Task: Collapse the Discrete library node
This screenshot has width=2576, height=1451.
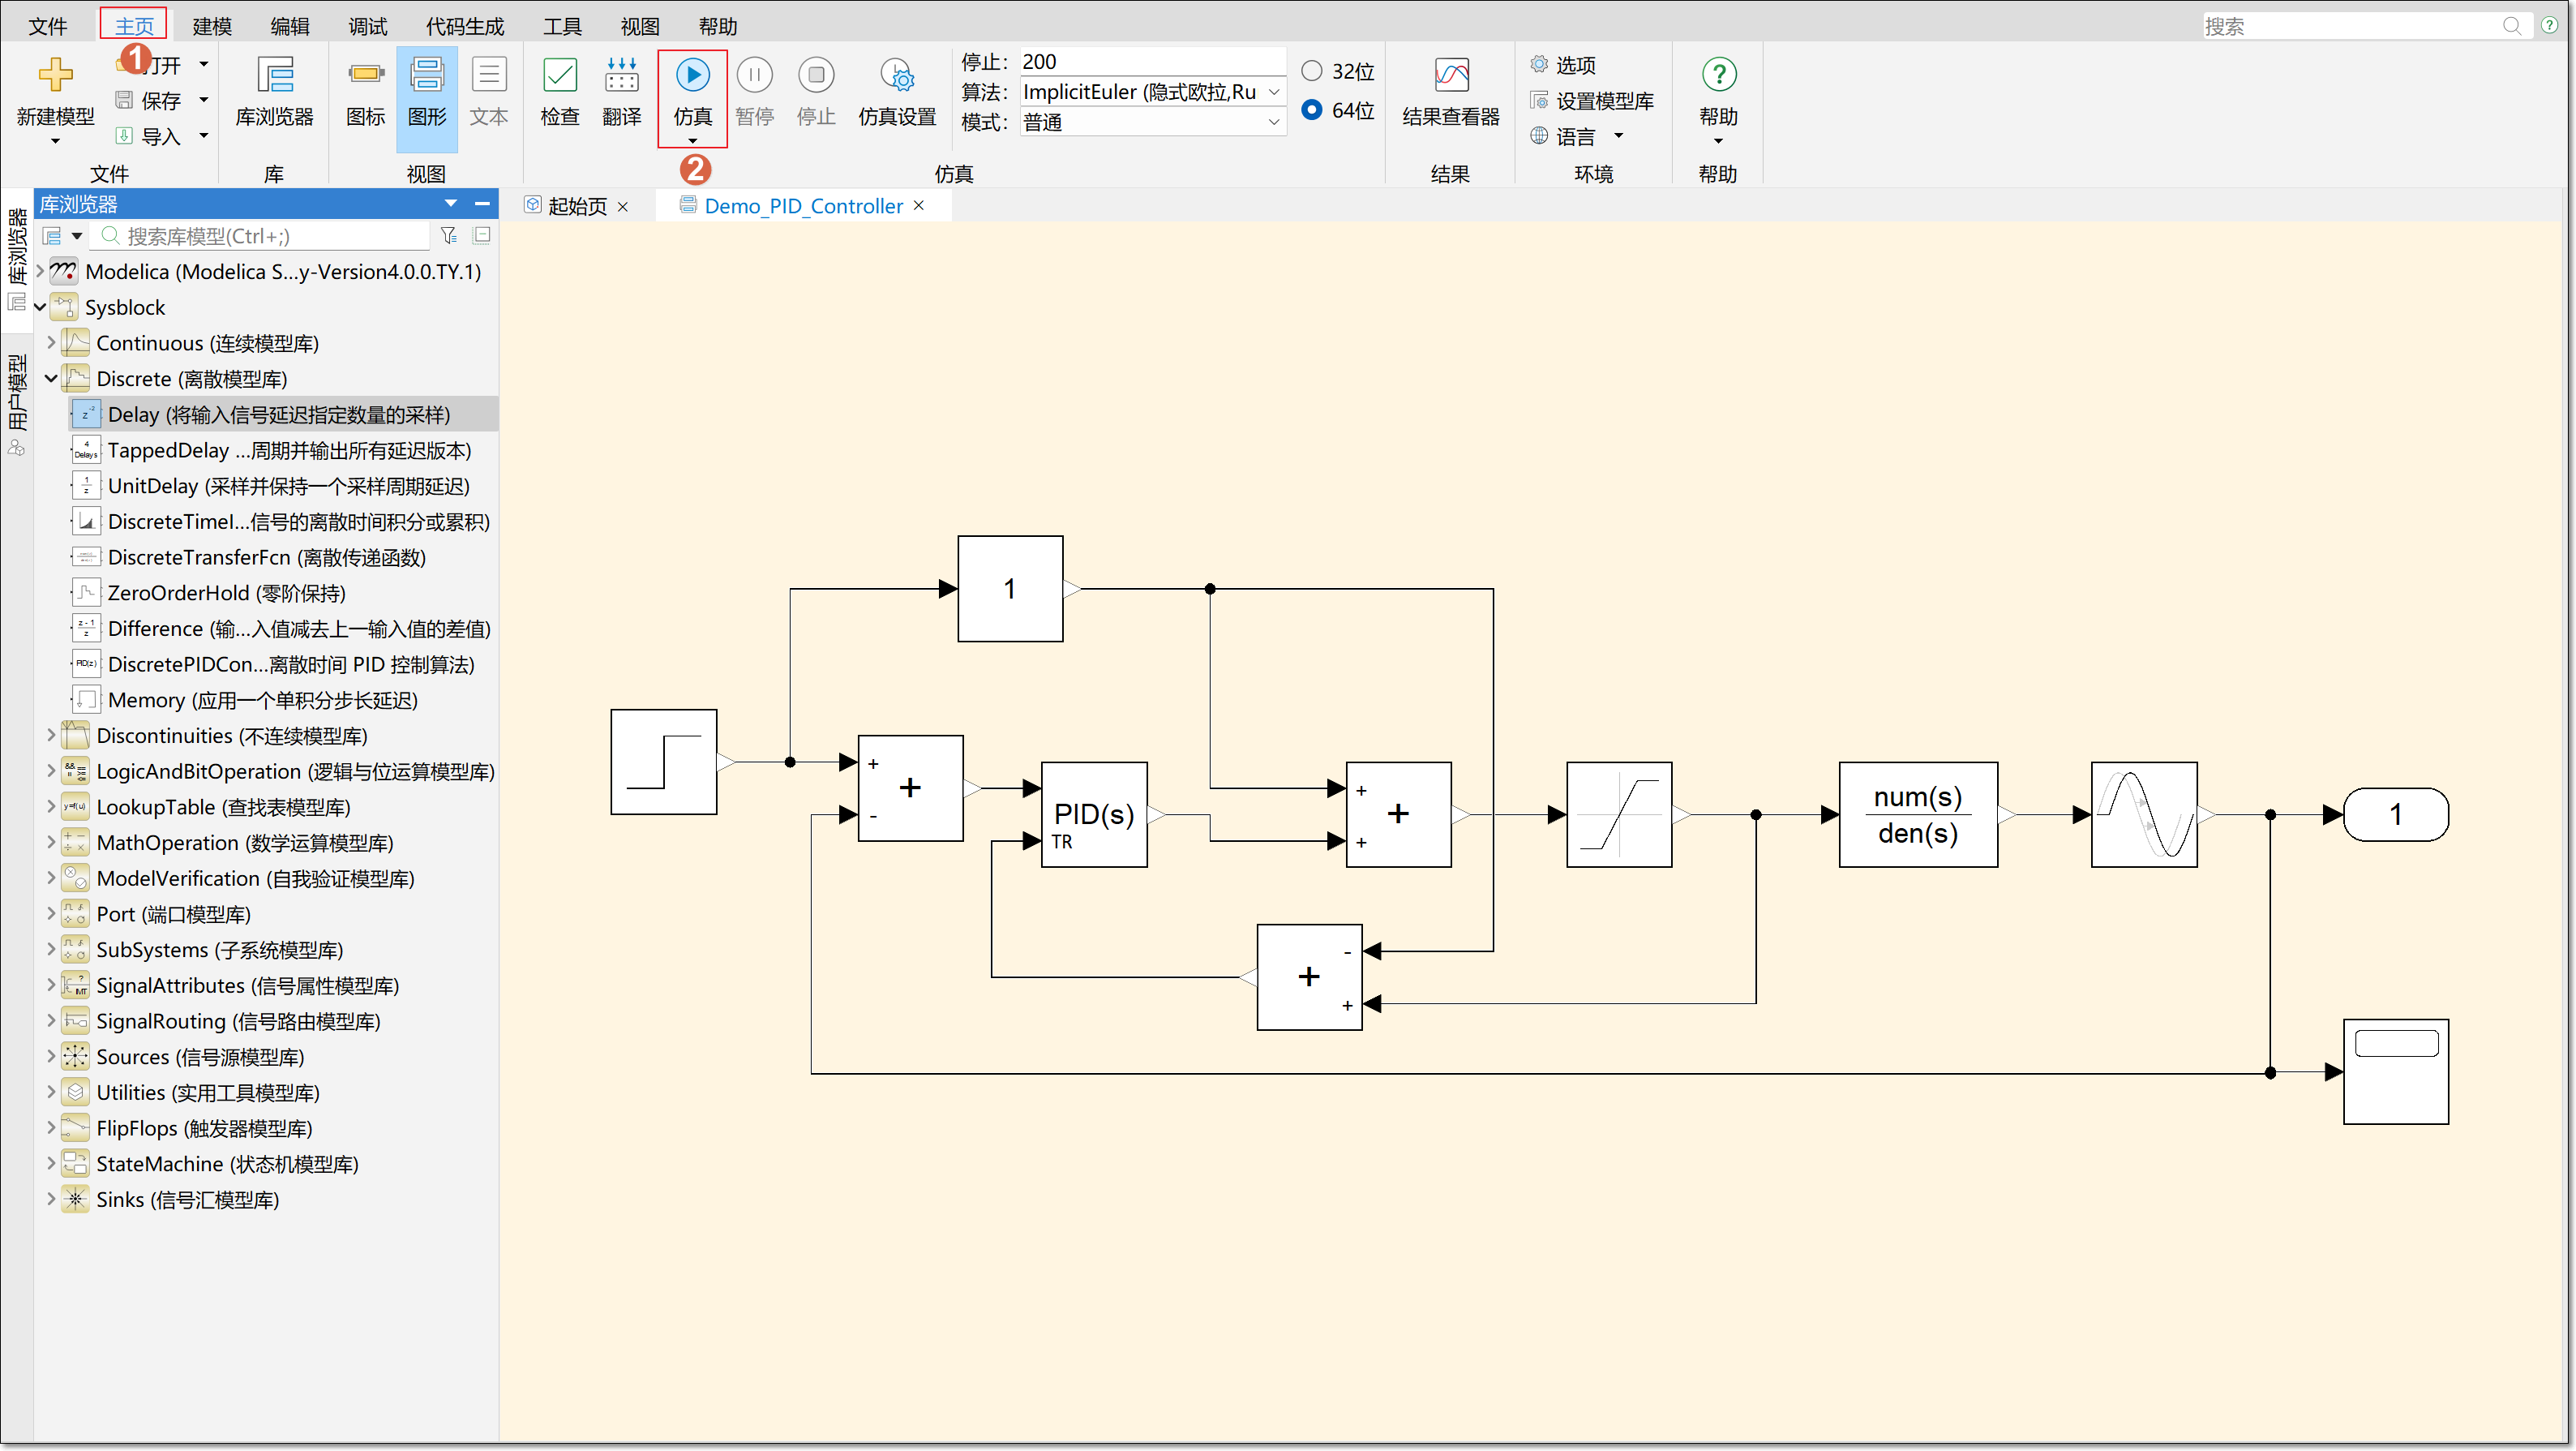Action: (51, 379)
